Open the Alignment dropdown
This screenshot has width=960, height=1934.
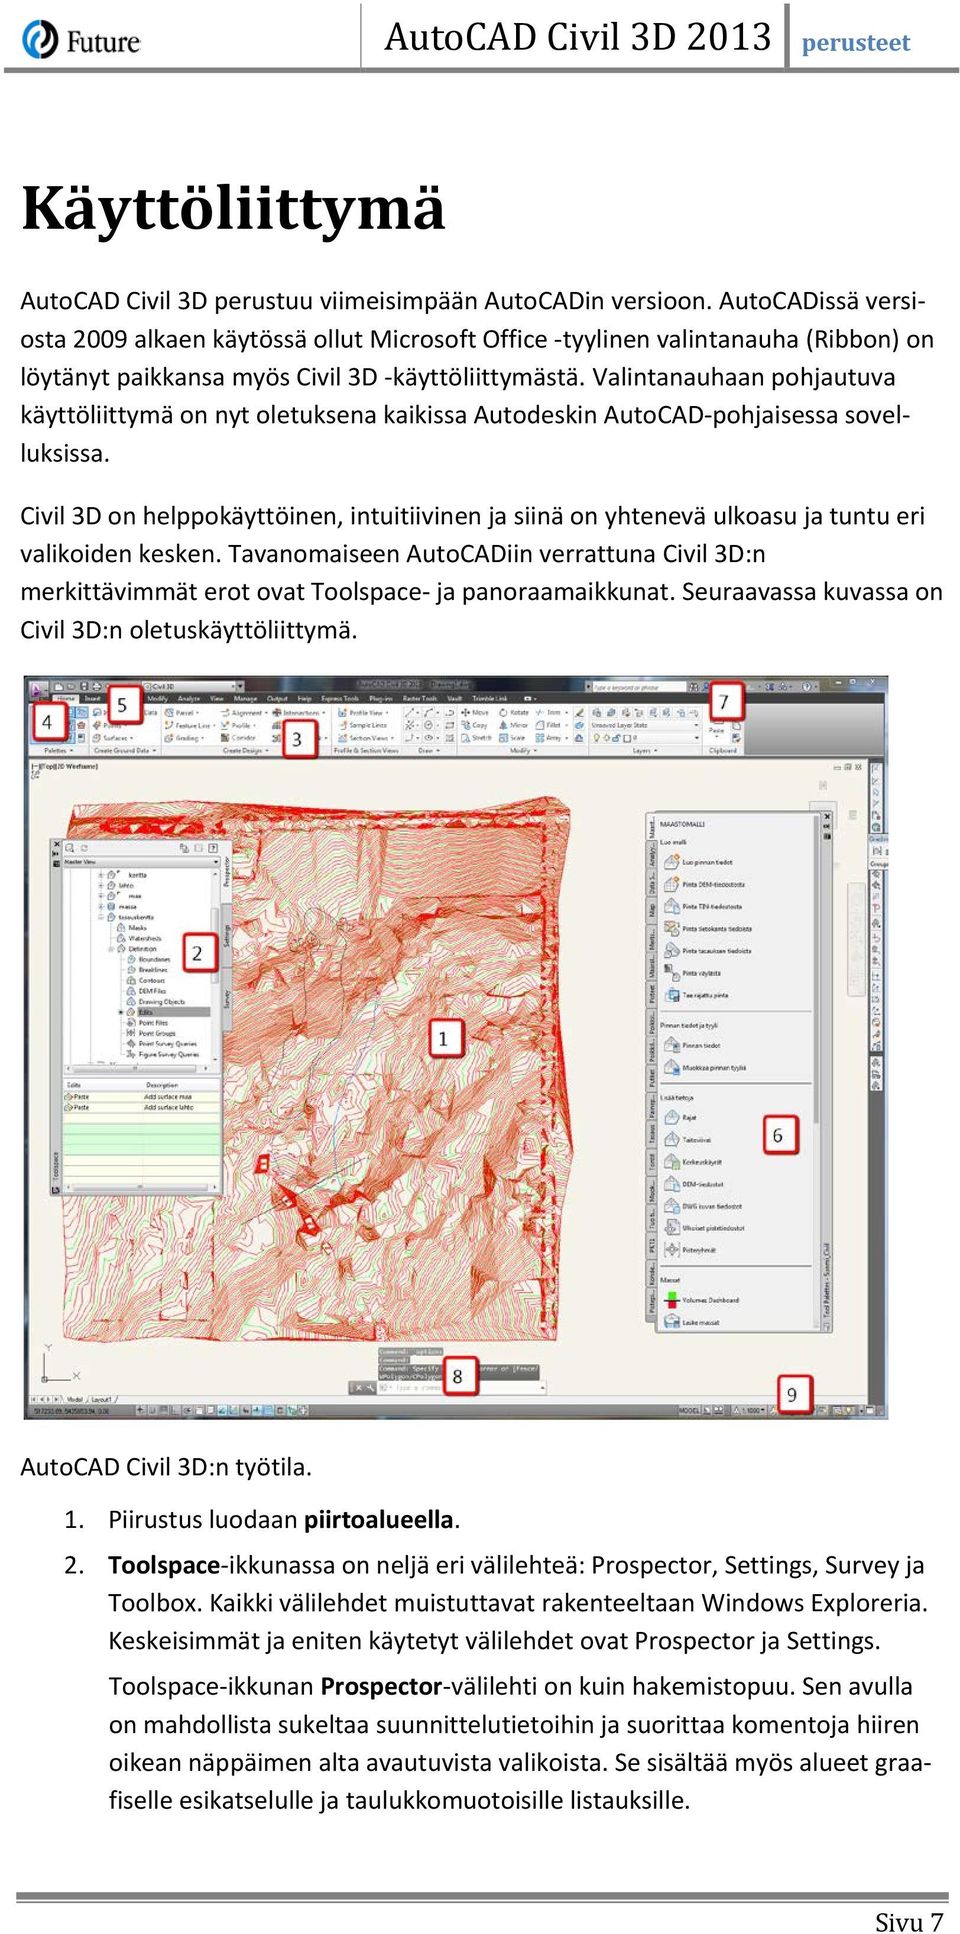244,712
